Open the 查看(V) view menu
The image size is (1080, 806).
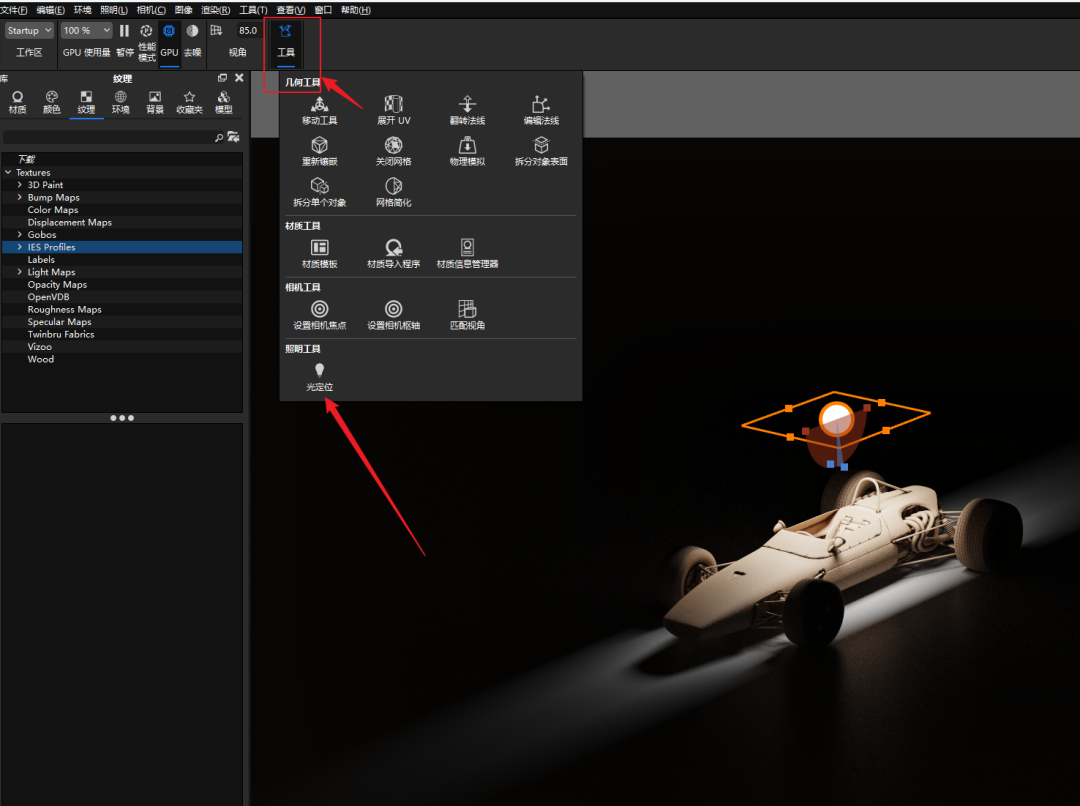291,10
